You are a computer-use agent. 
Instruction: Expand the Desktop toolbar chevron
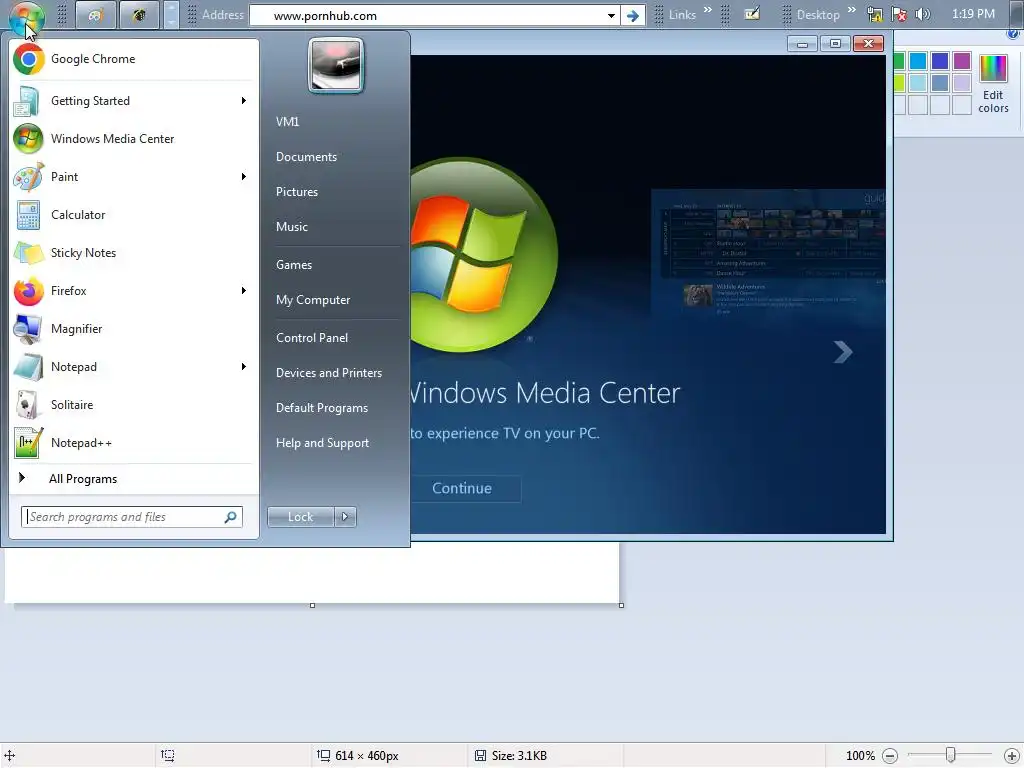[852, 10]
